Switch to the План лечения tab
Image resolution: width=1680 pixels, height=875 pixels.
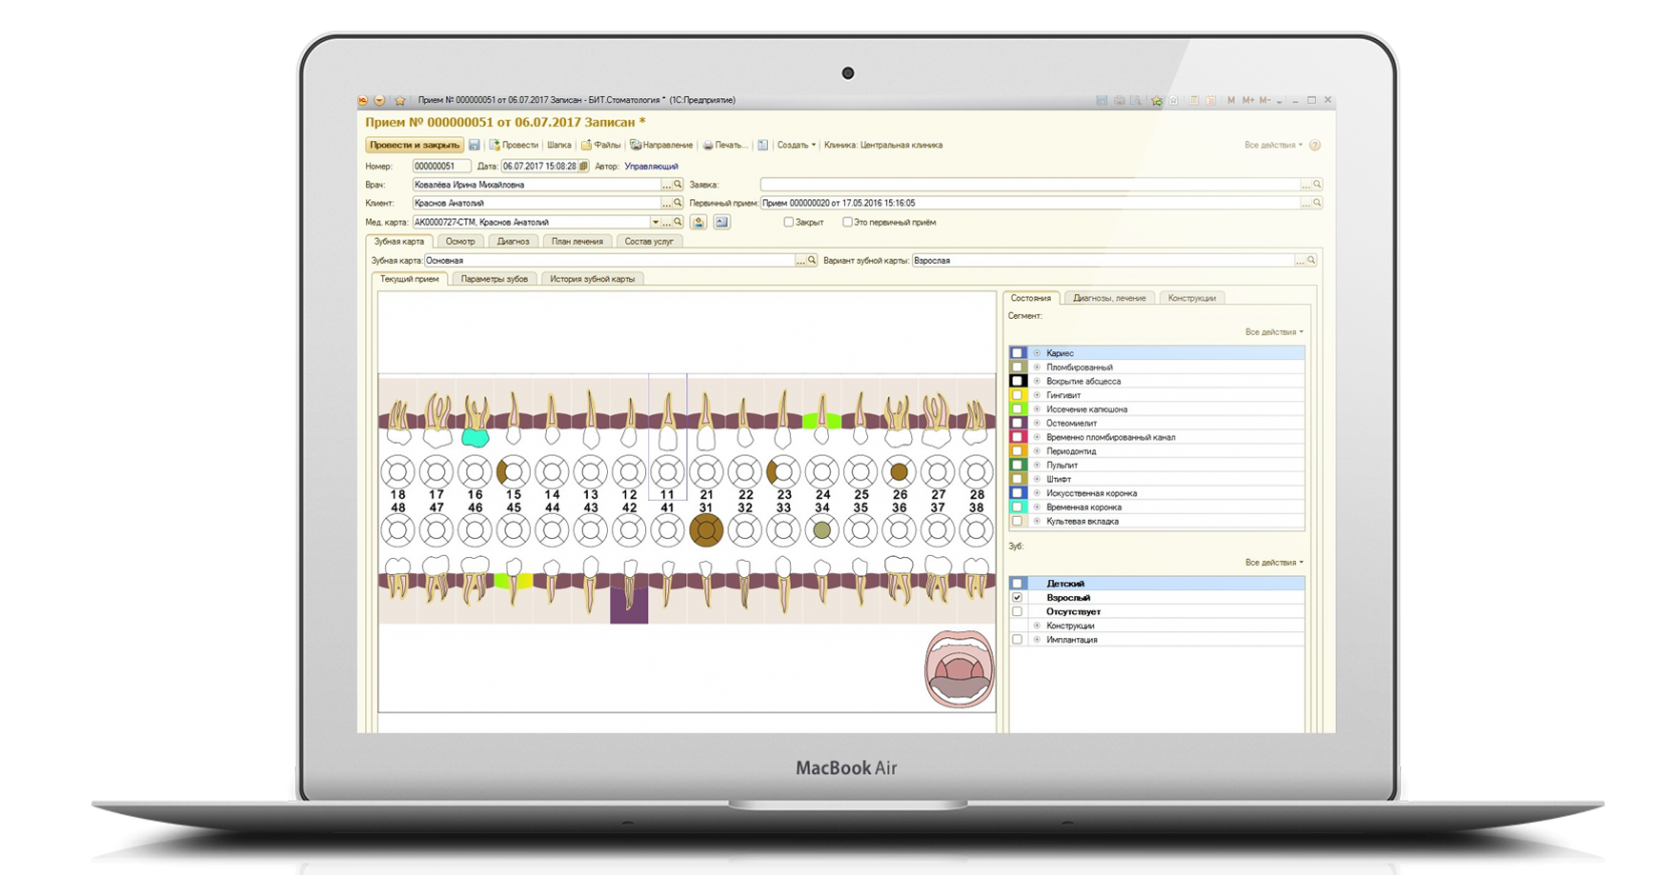point(577,241)
